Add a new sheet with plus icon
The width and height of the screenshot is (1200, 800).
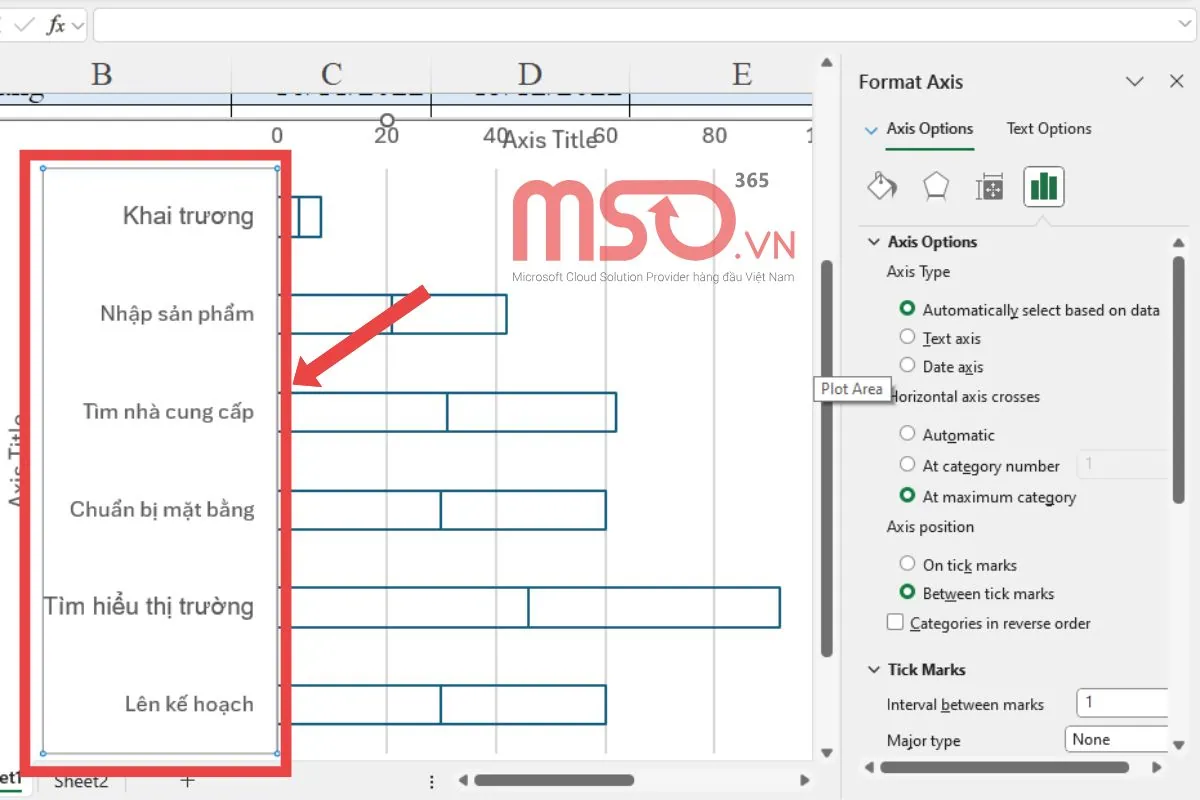(187, 781)
